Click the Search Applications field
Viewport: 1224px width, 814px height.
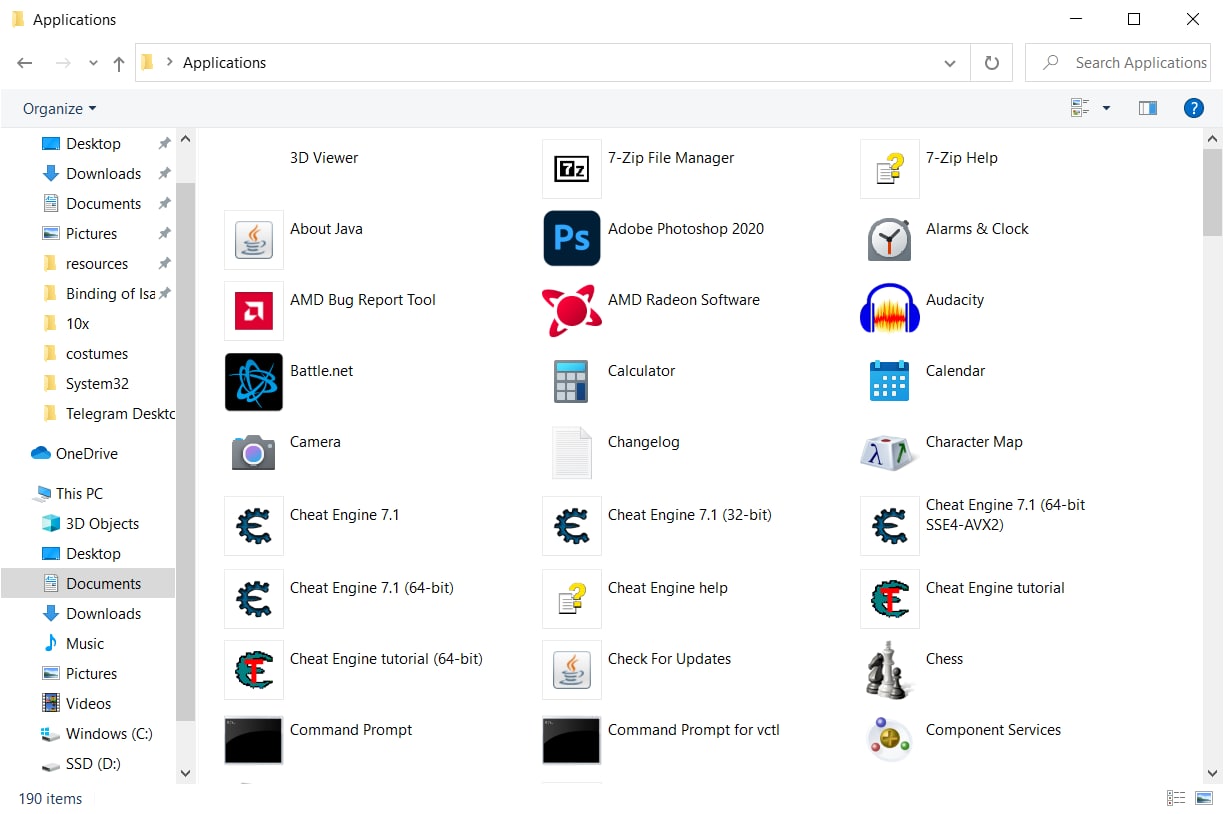(x=1118, y=63)
